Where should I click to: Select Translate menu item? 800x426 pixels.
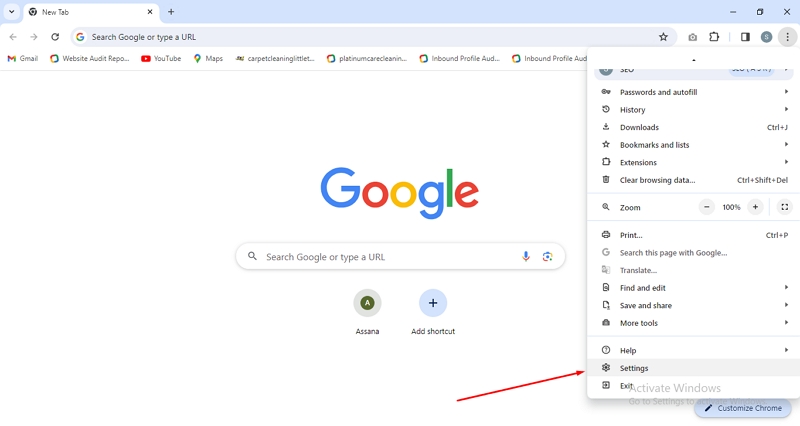(x=694, y=270)
